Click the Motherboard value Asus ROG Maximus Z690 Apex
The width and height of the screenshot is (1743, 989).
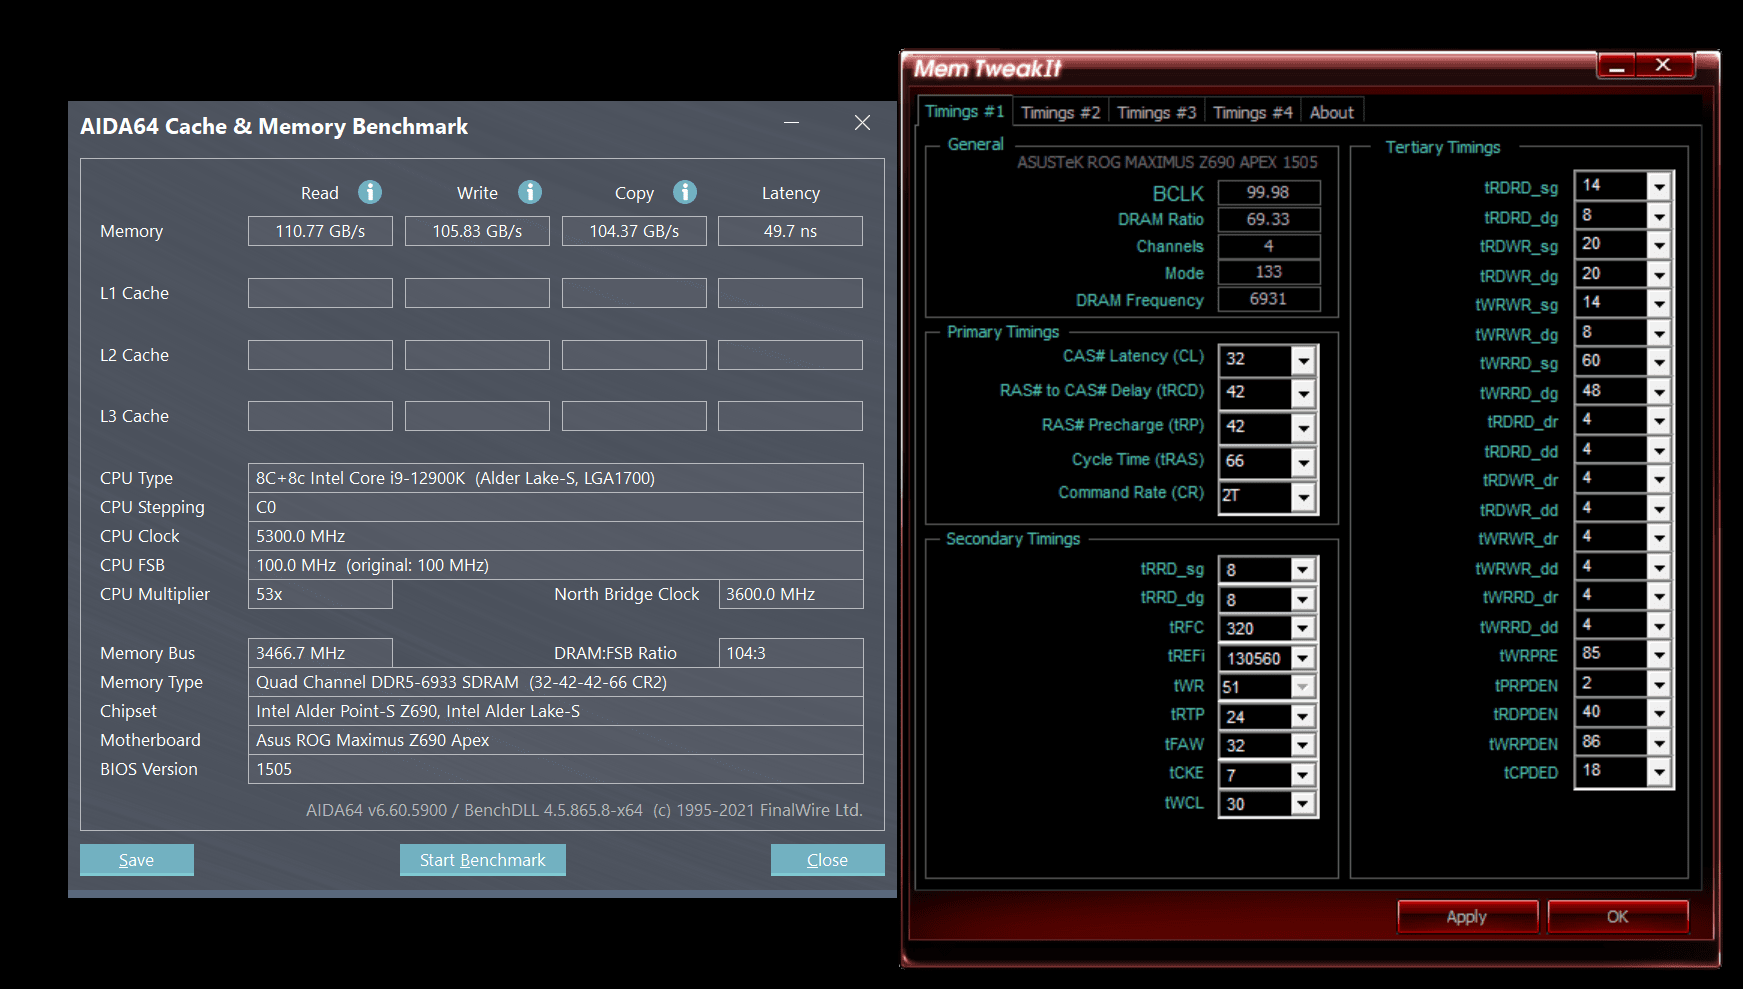(556, 740)
